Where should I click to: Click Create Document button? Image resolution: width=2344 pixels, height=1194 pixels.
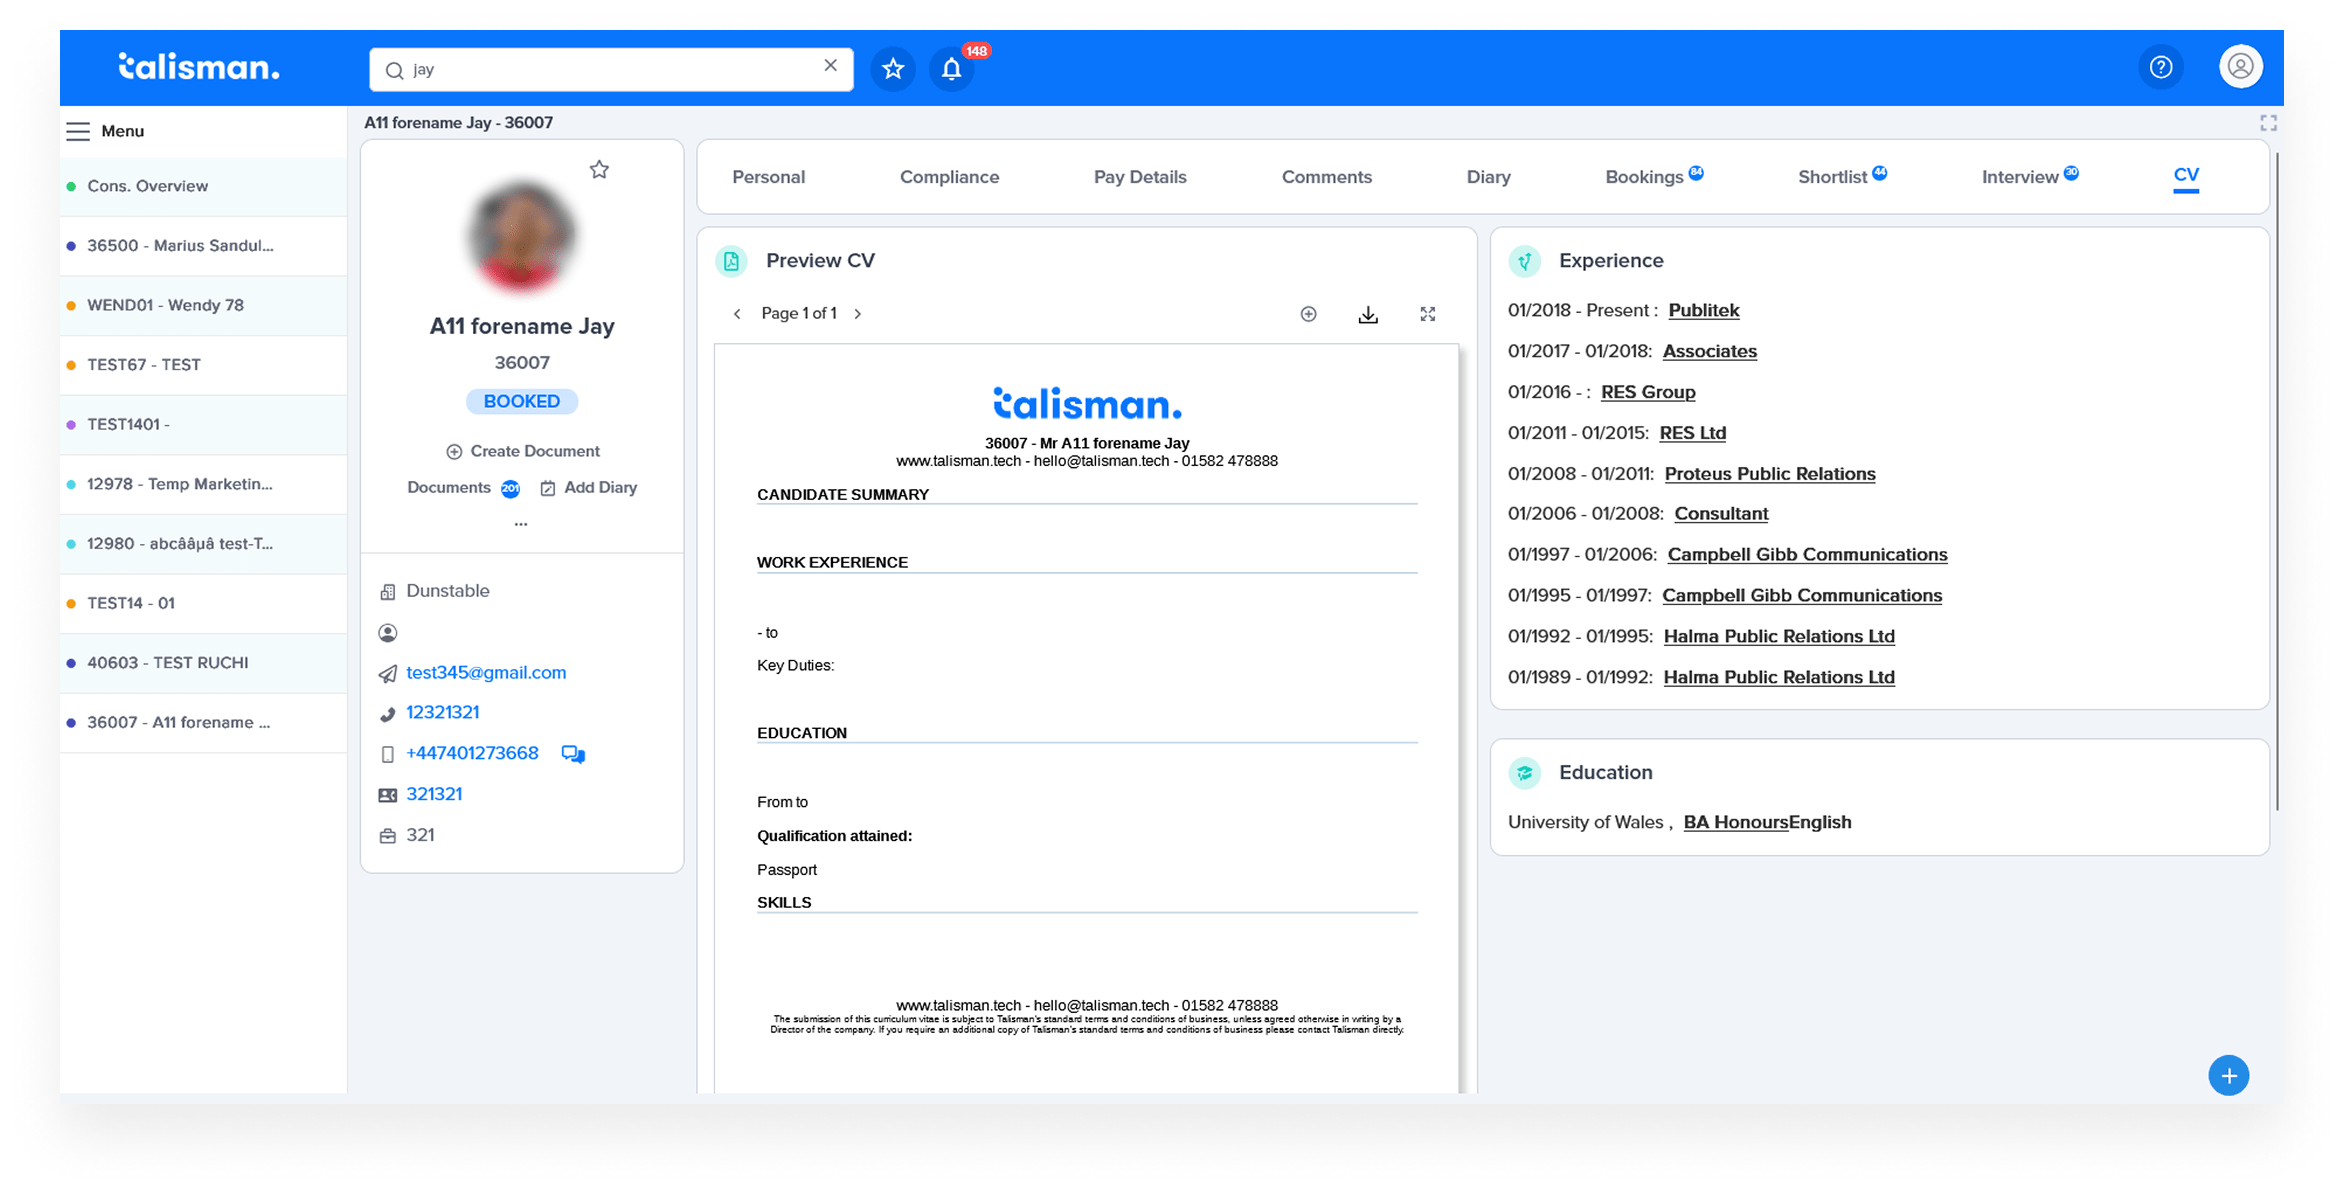point(523,451)
